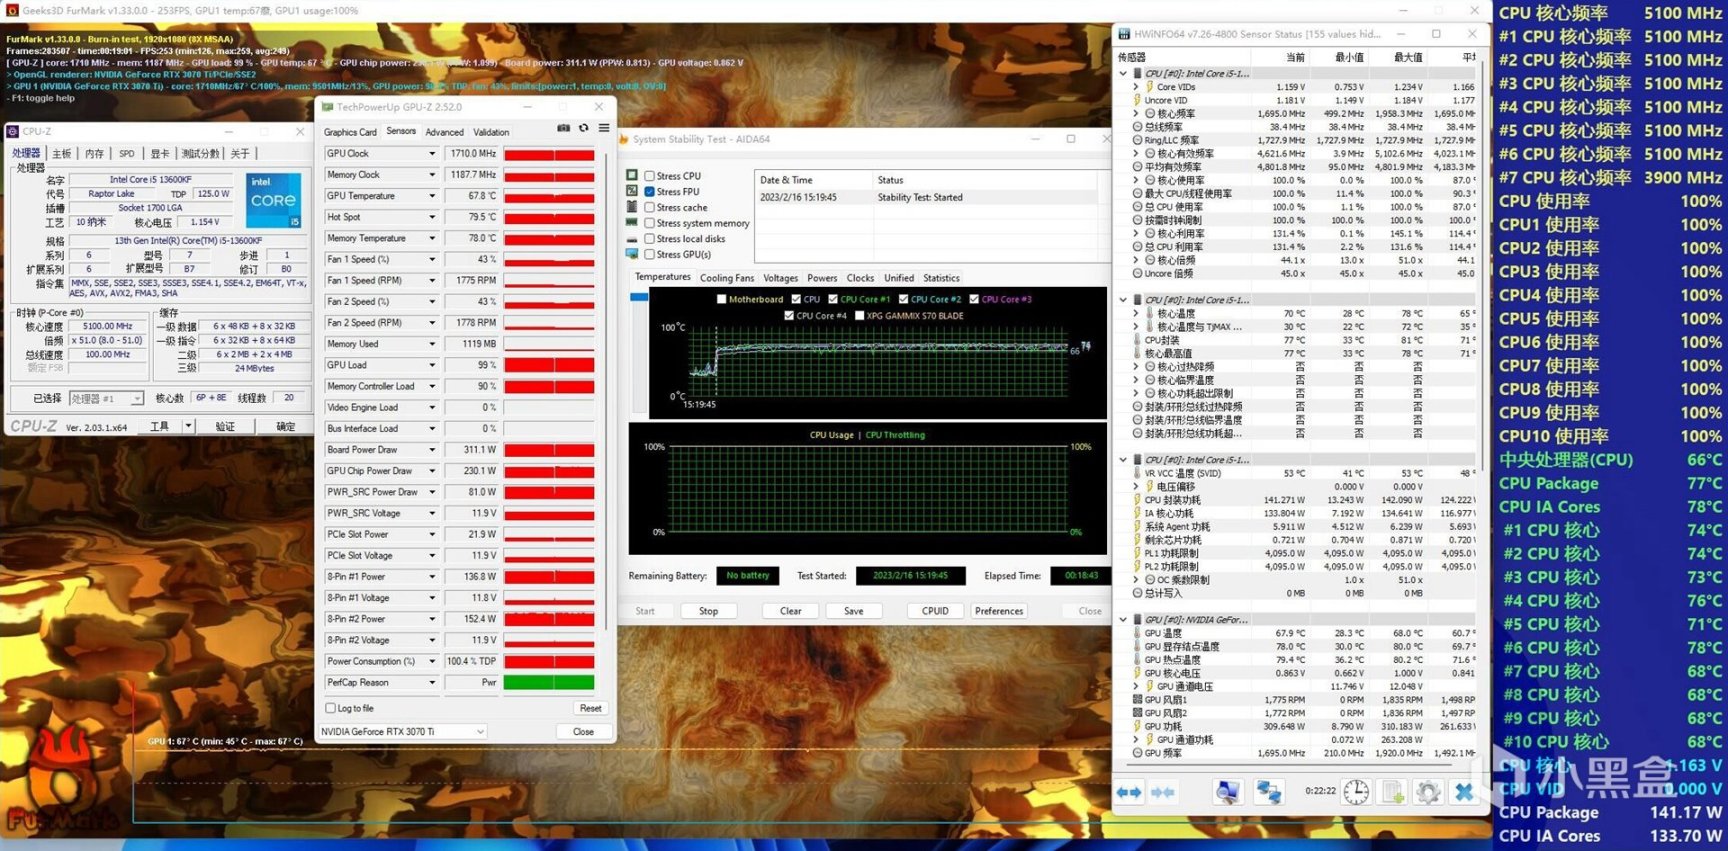Viewport: 1728px width, 851px height.
Task: Click the GPU Load red sensor graph
Action: [549, 365]
